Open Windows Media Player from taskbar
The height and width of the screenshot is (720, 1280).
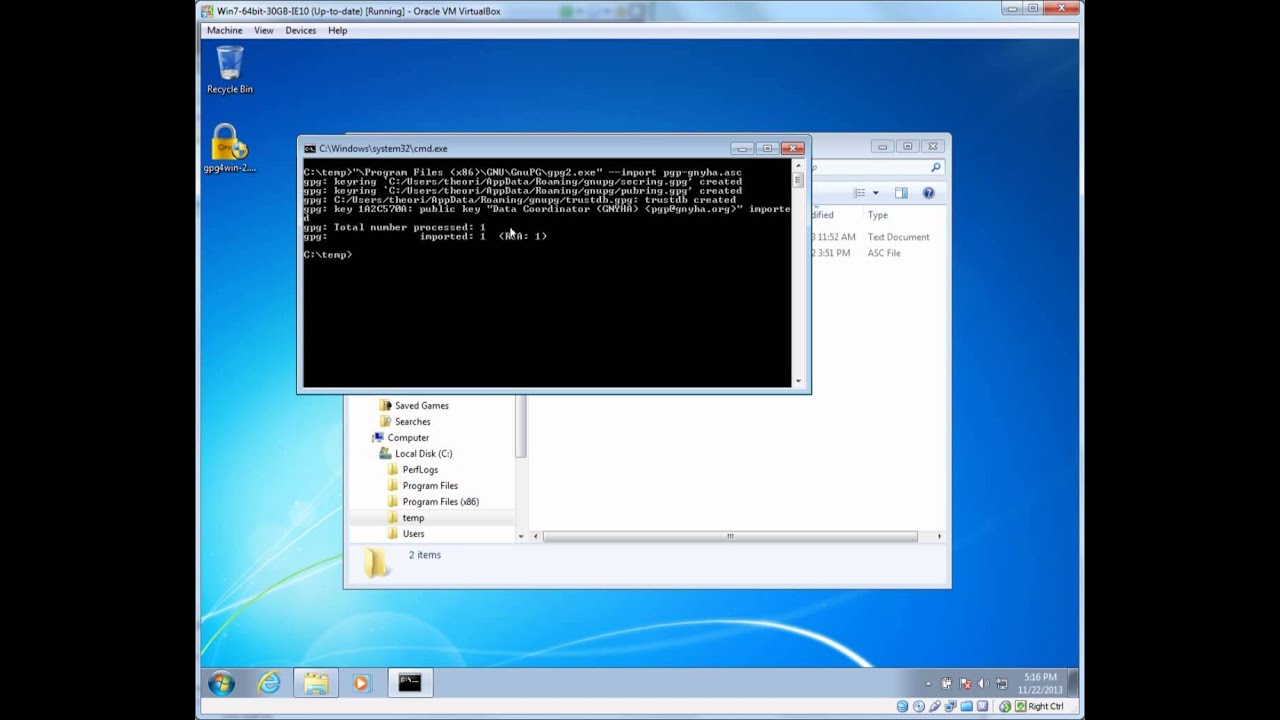click(x=361, y=683)
